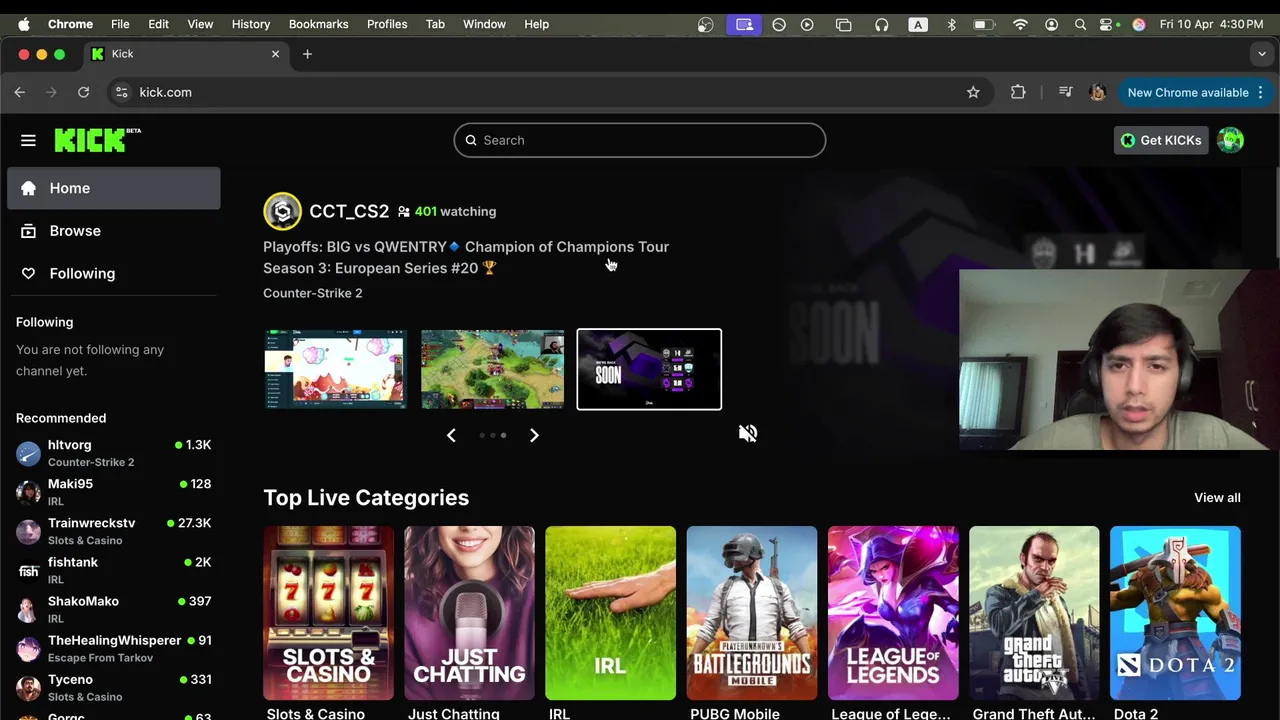Select the second MOBA stream thumbnail
The image size is (1280, 720).
tap(492, 369)
